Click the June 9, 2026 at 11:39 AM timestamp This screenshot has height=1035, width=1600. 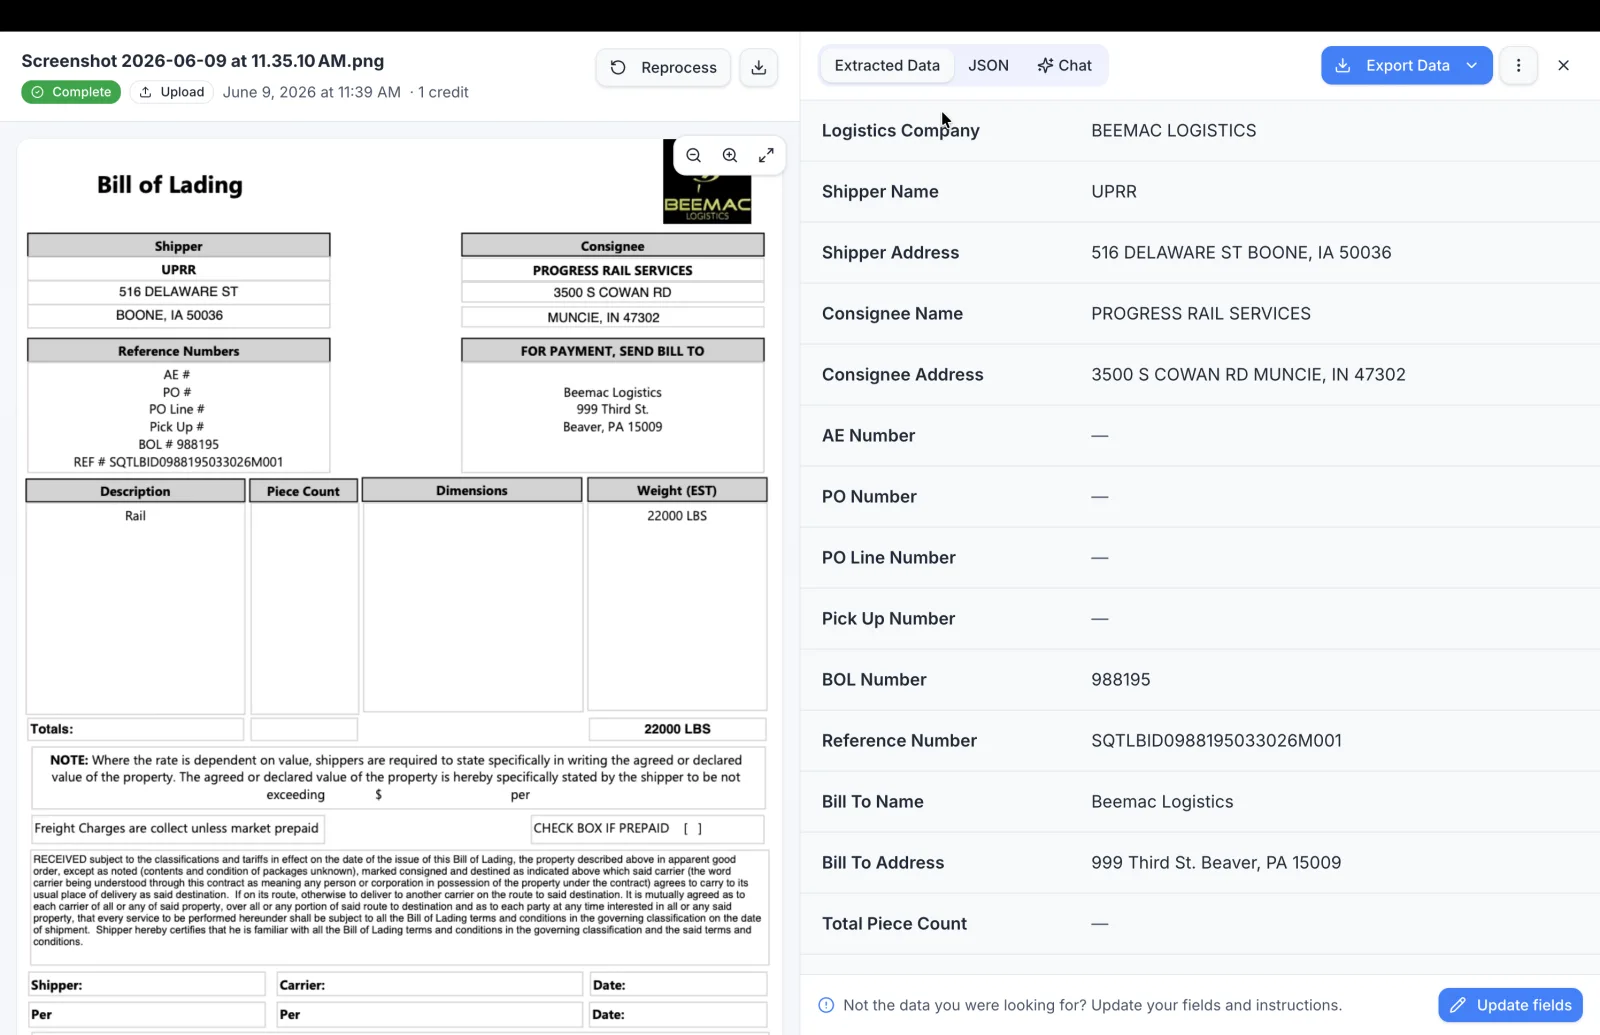tap(312, 92)
